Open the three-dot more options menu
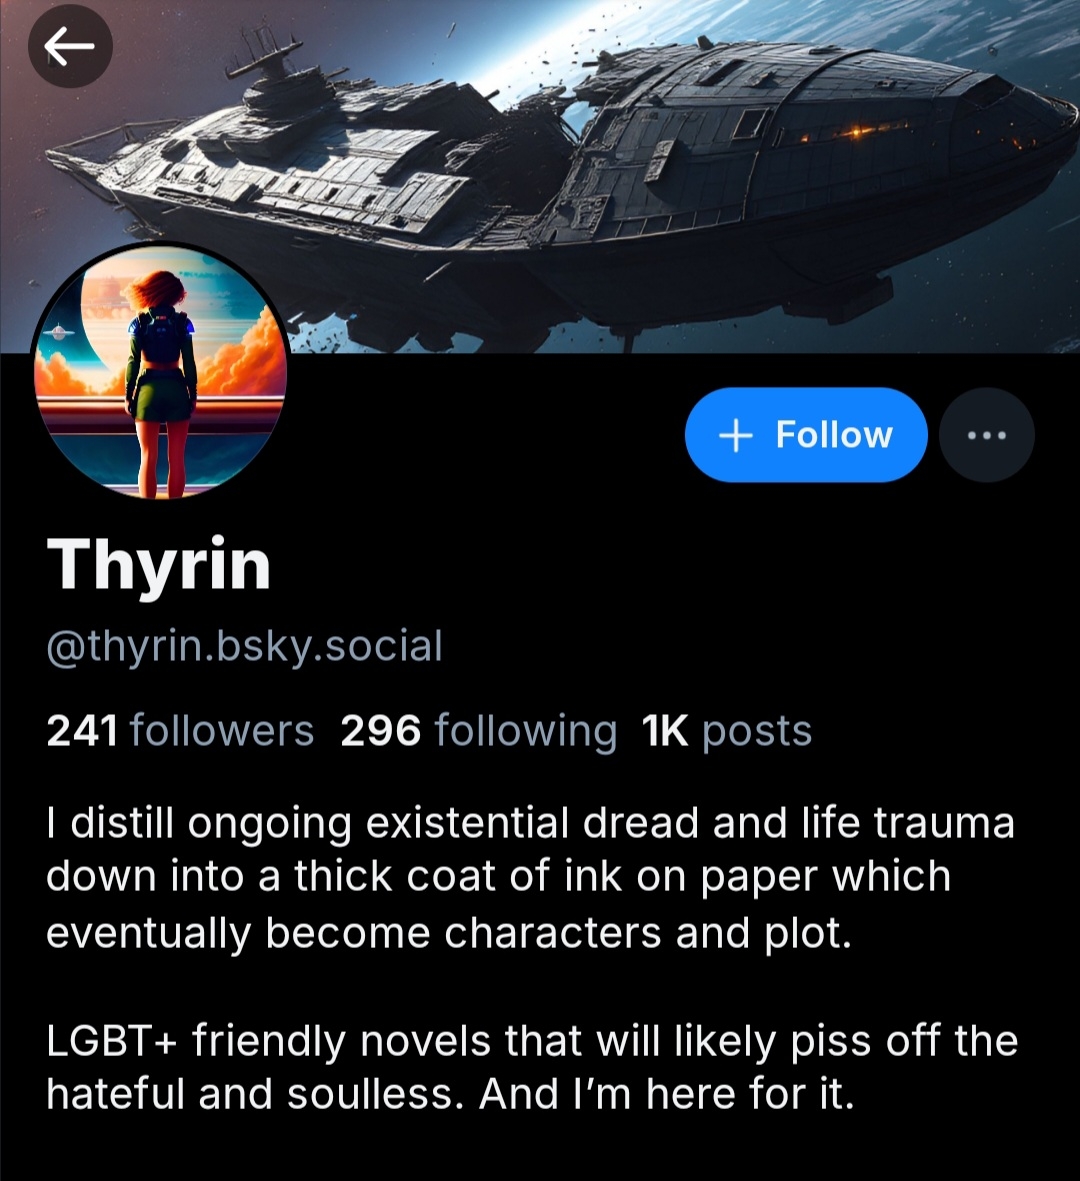Screen dimensions: 1080x1181 [987, 435]
